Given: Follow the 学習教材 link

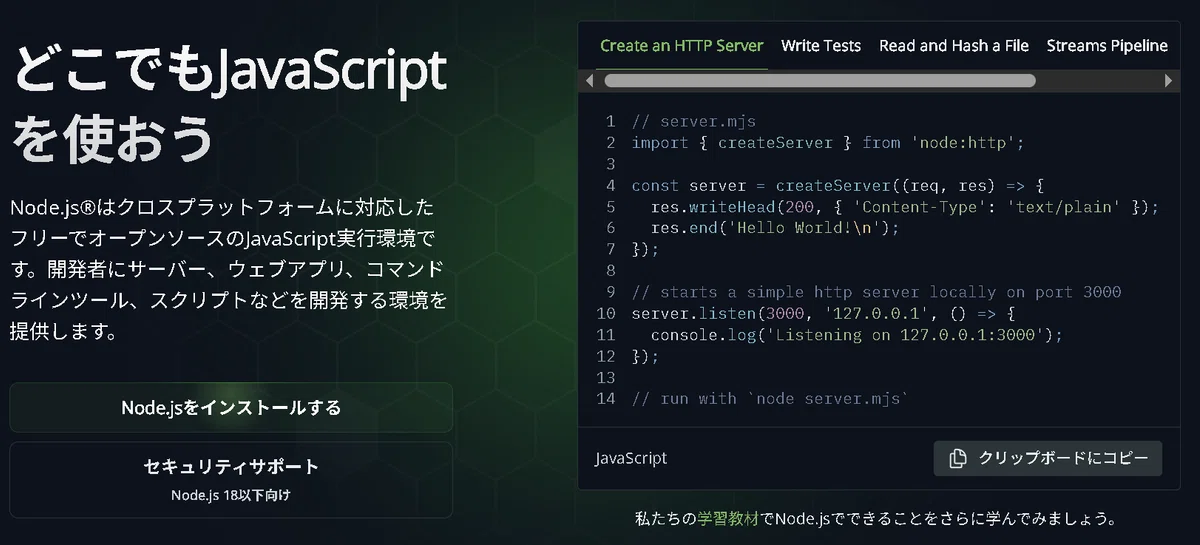Looking at the screenshot, I should pos(726,519).
